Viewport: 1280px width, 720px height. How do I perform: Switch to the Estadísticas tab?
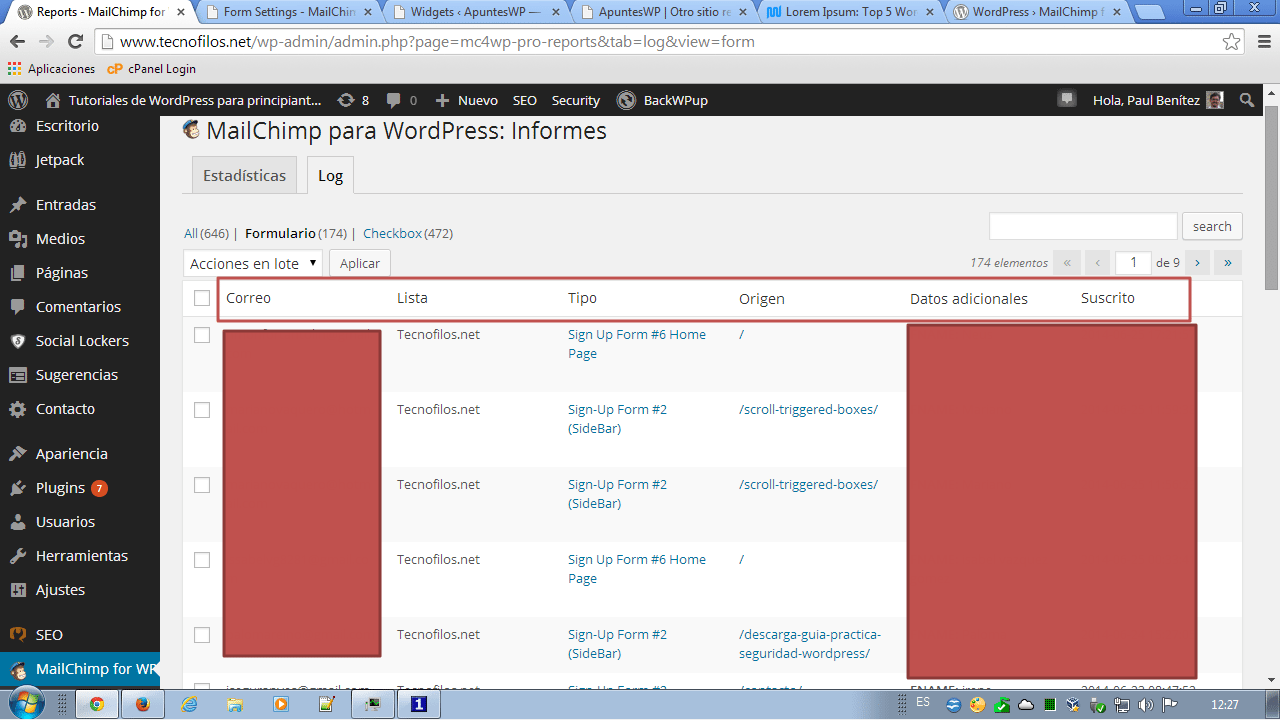(245, 175)
